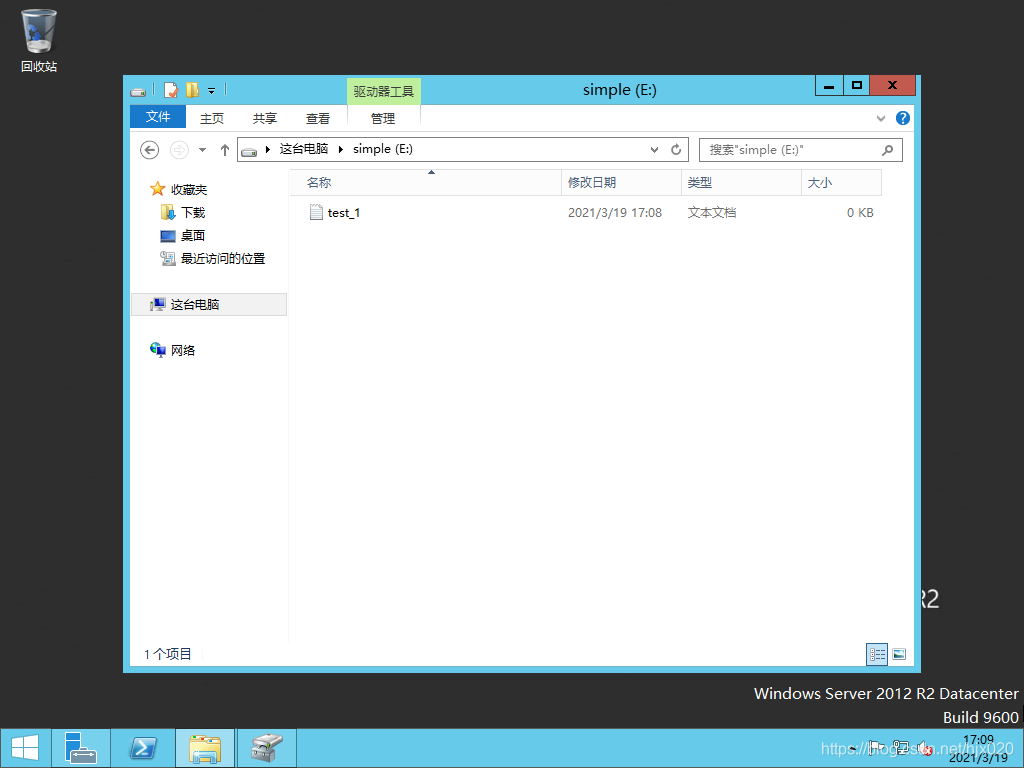The height and width of the screenshot is (768, 1024).
Task: Switch to the 共享 ribbon tab
Action: pos(264,118)
